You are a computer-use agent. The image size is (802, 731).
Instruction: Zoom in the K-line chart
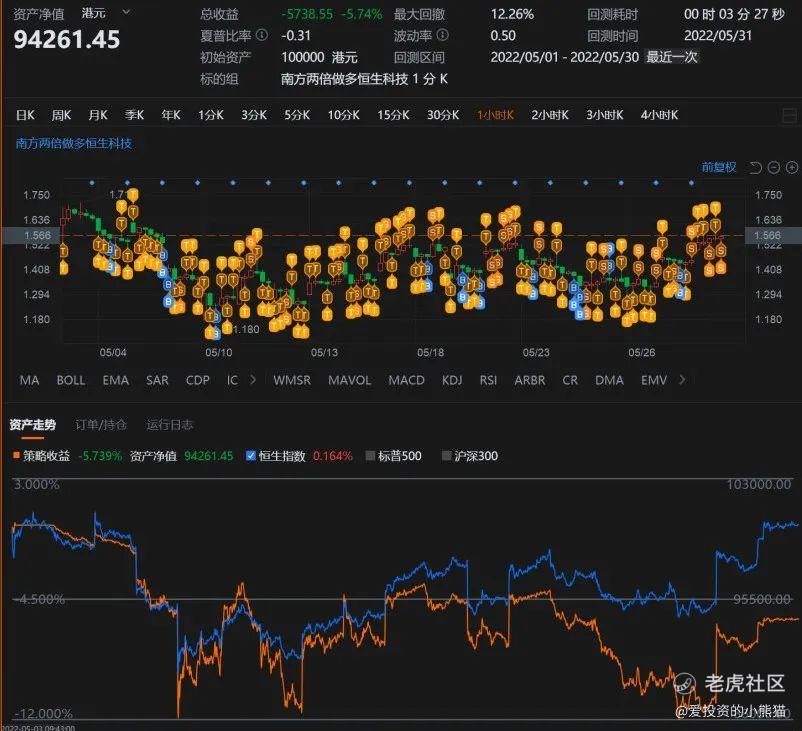coord(792,167)
